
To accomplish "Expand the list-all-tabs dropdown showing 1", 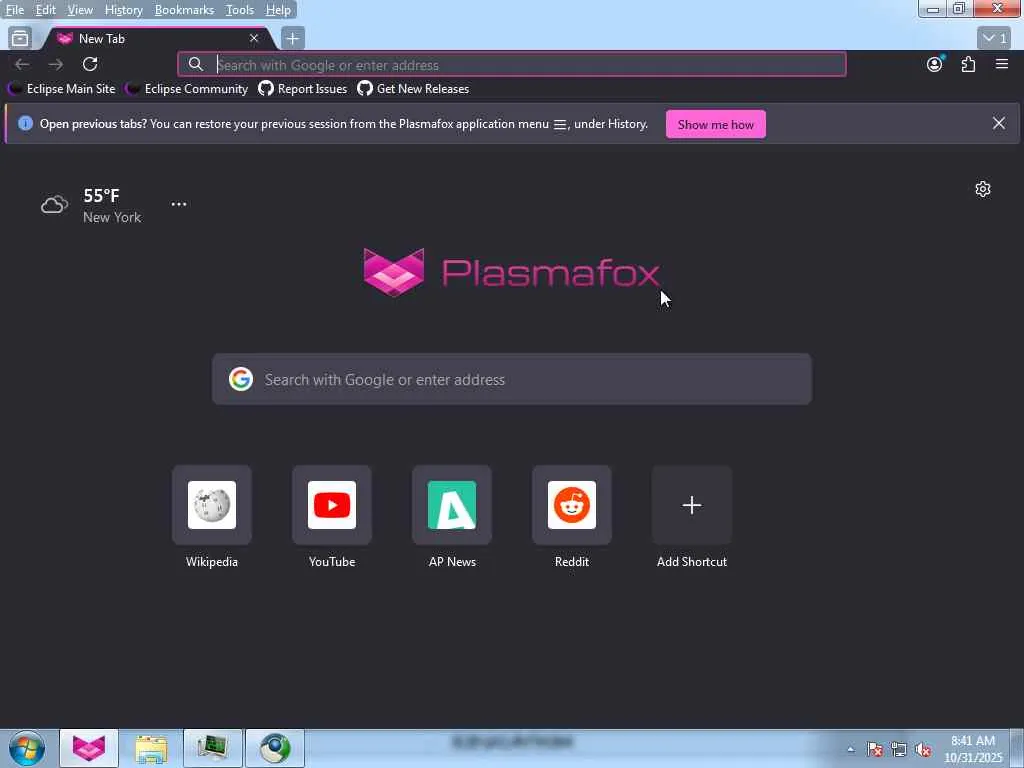I will 995,39.
